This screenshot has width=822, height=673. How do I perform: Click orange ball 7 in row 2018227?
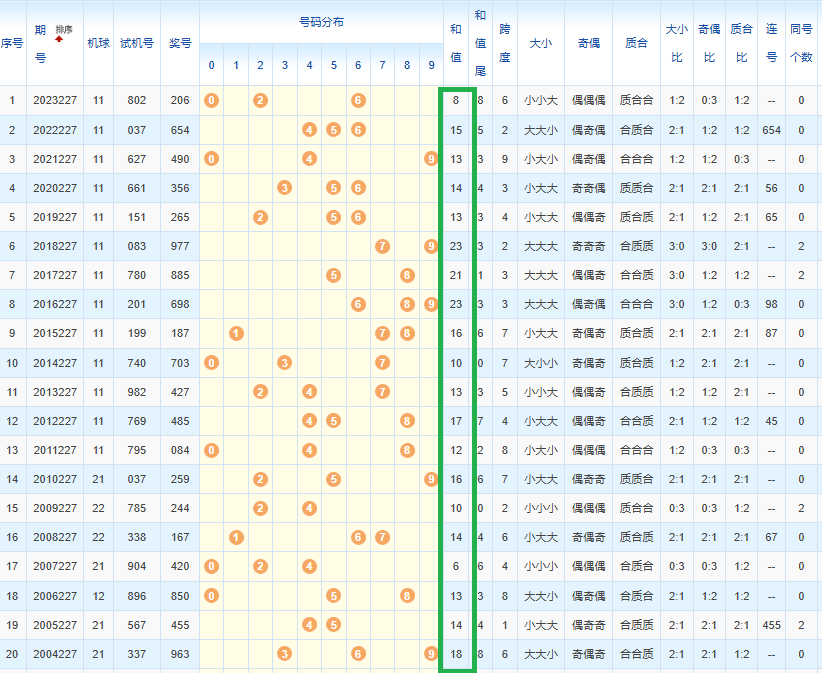[382, 246]
